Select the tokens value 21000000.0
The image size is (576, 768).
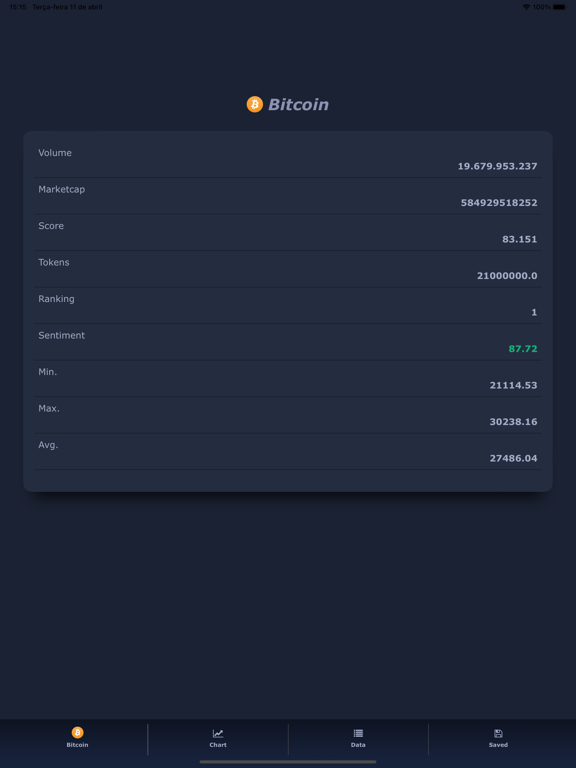coord(507,276)
